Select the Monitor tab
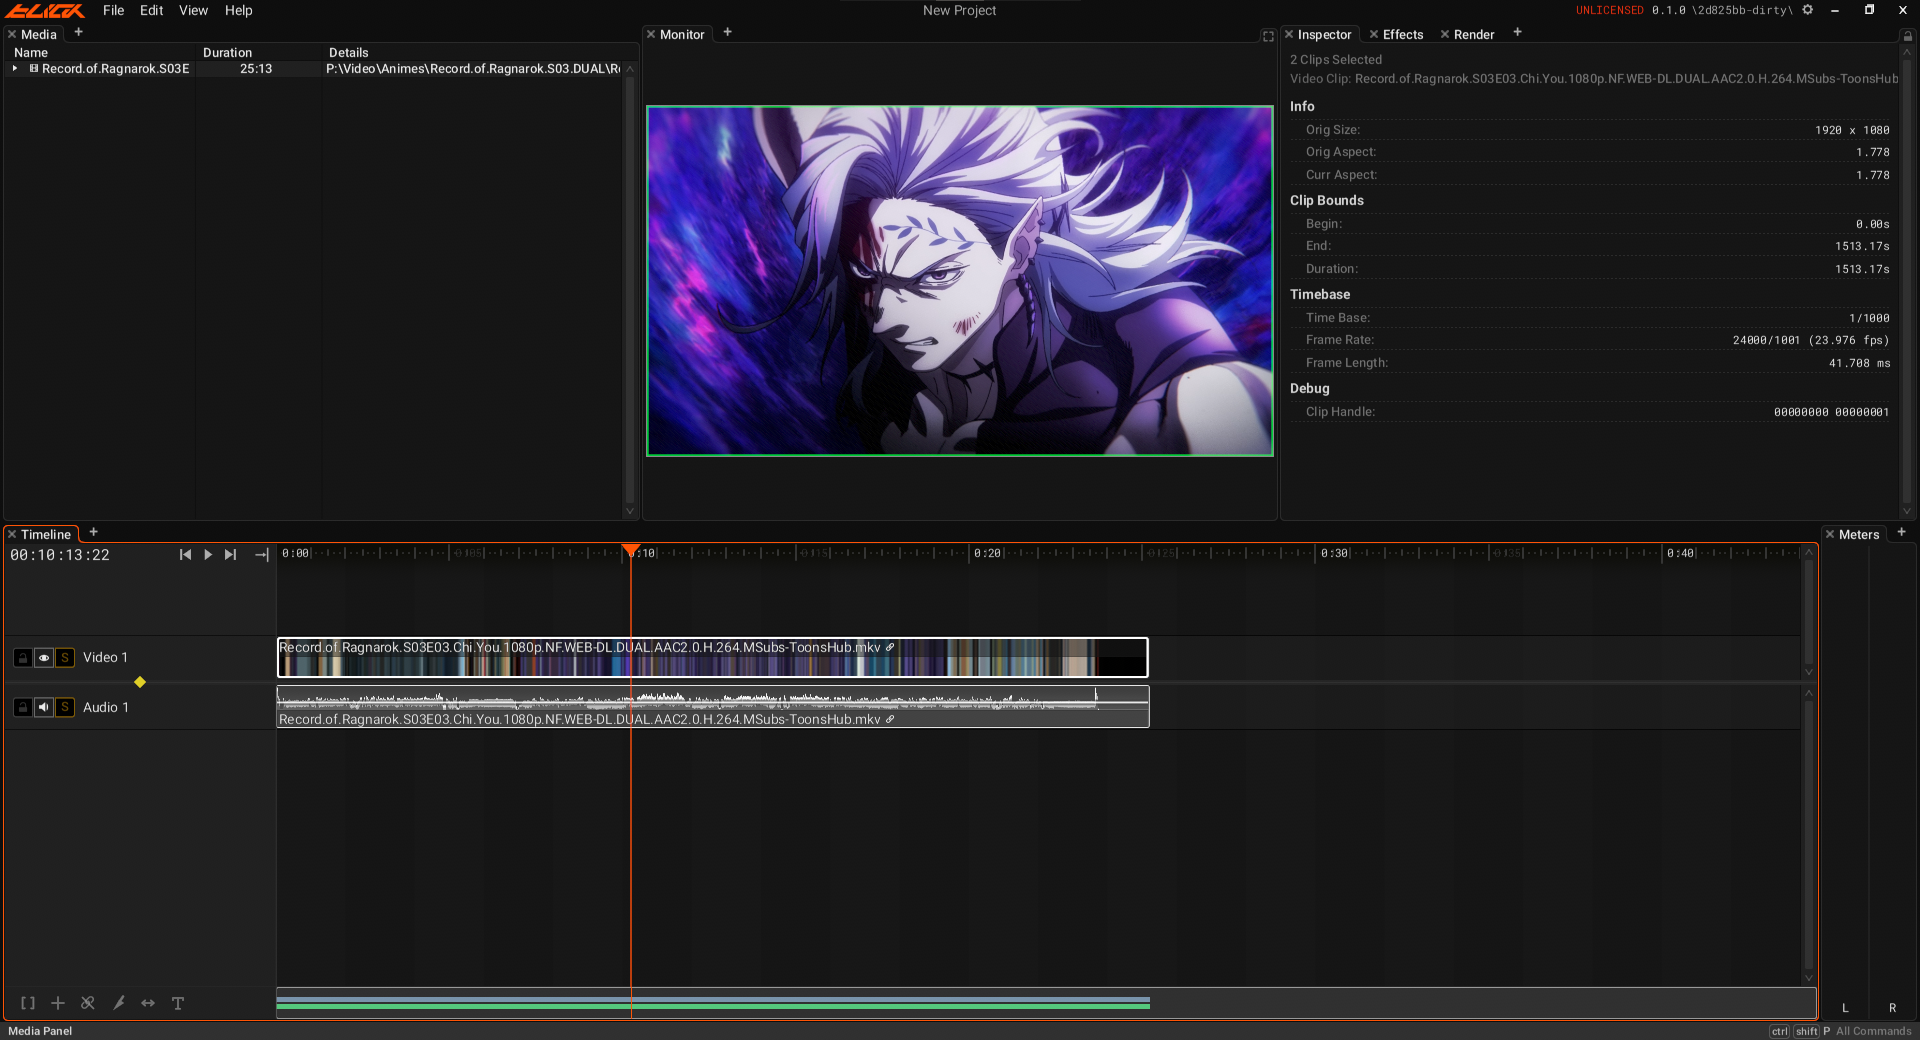 tap(682, 34)
